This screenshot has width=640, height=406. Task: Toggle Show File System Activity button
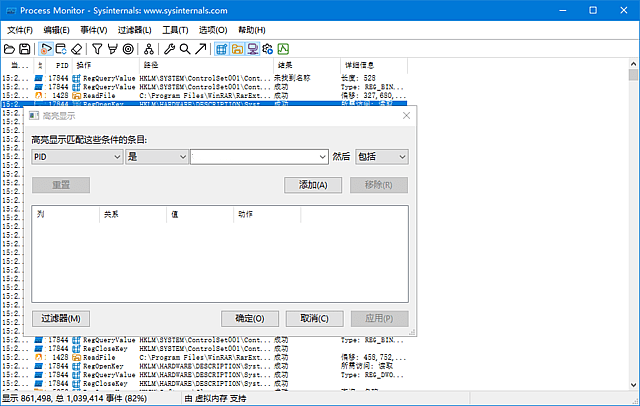coord(237,49)
